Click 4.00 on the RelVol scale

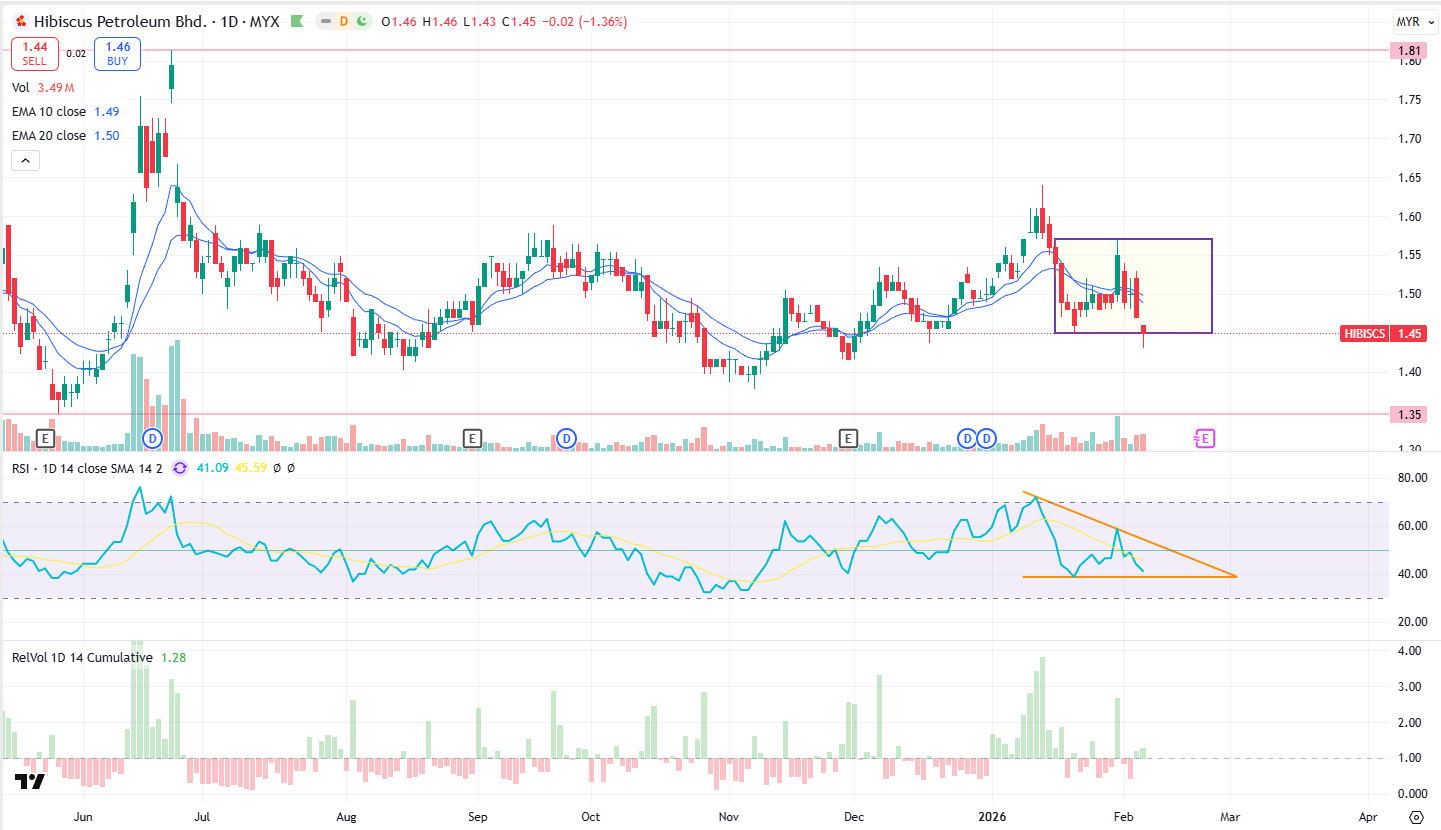pyautogui.click(x=1411, y=650)
